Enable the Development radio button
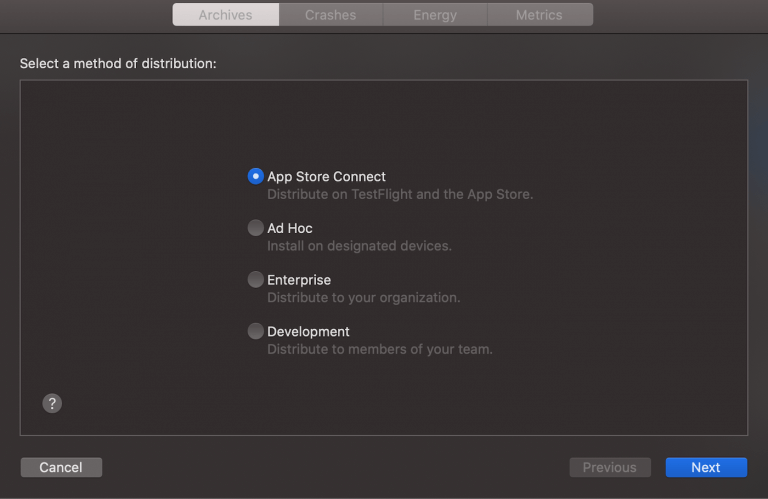Viewport: 768px width, 499px height. tap(256, 331)
